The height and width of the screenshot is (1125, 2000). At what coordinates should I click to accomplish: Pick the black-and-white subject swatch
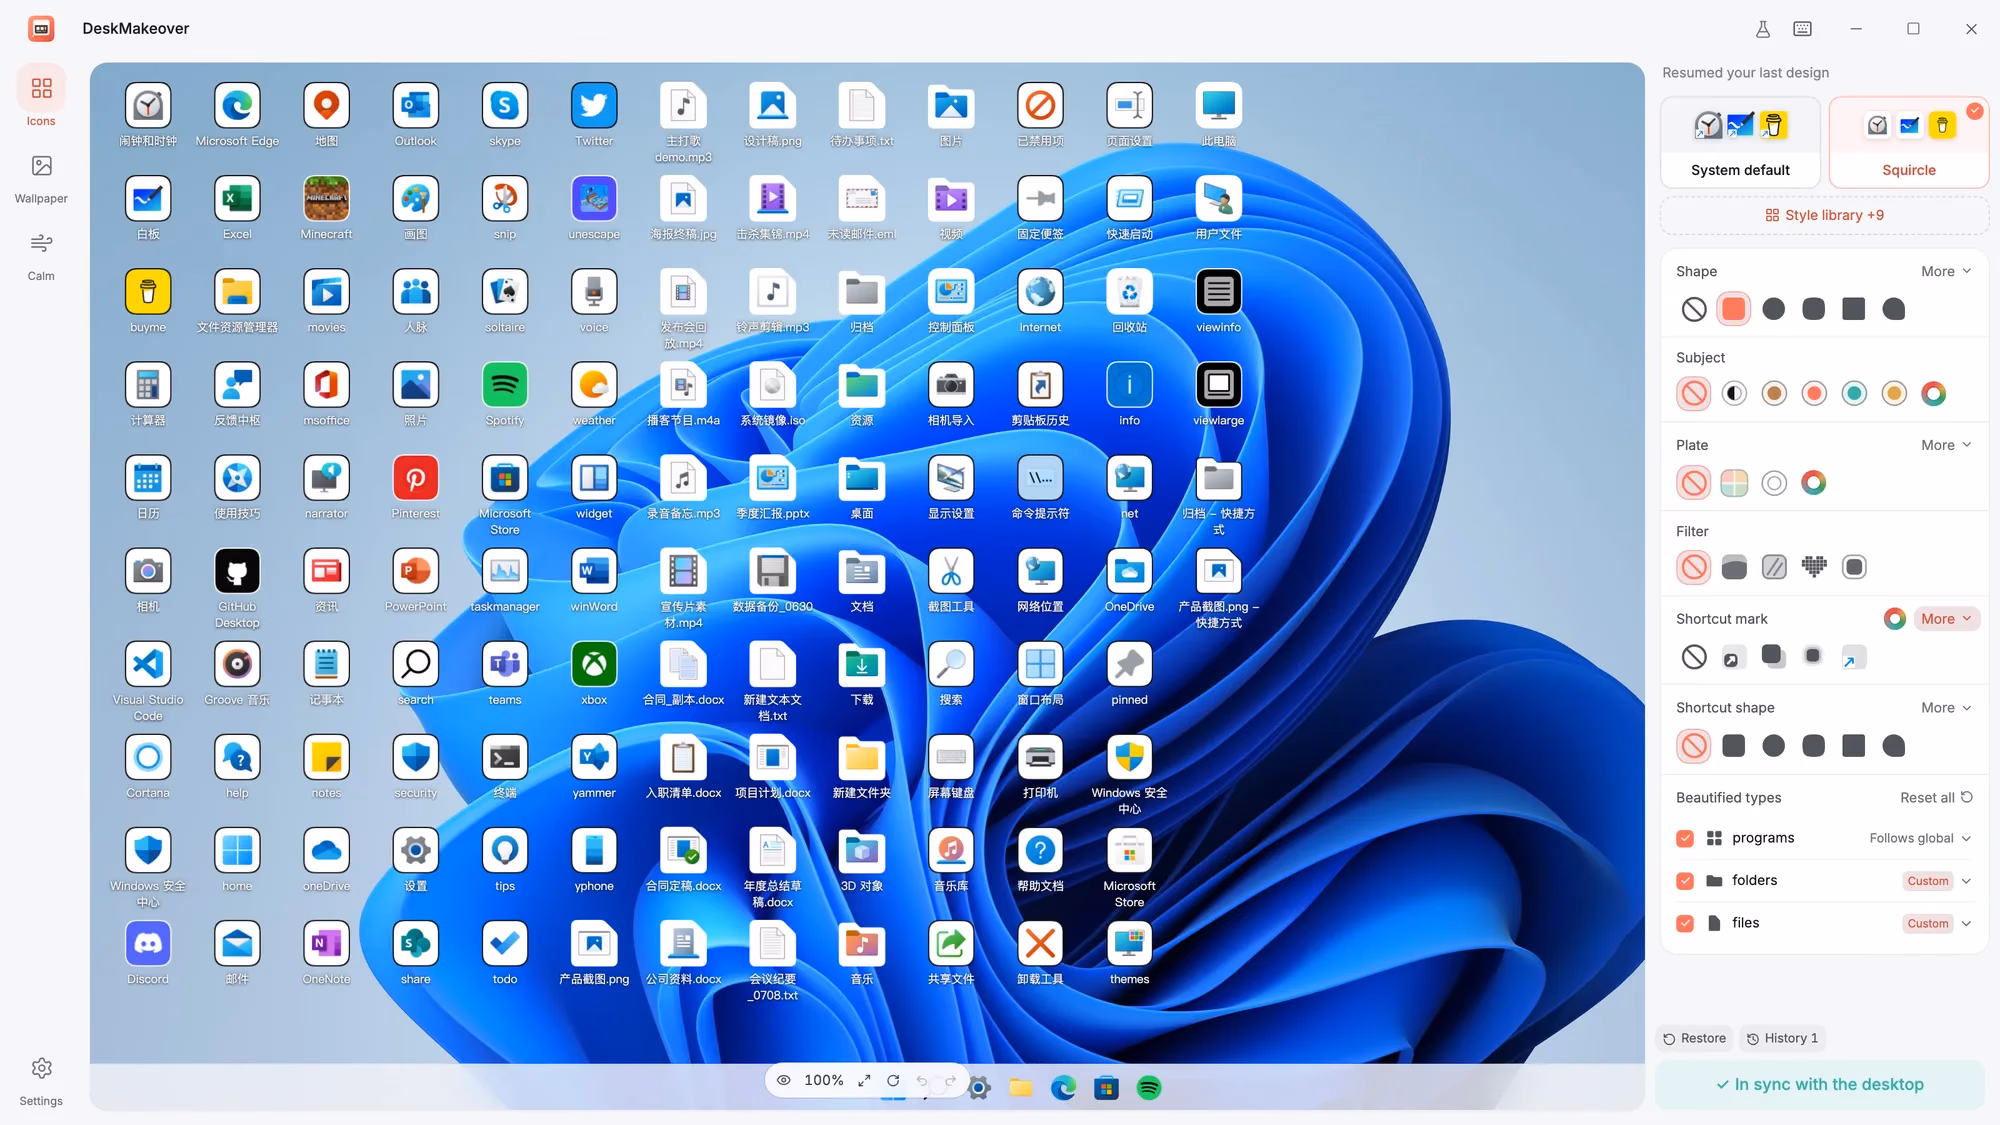coord(1734,393)
